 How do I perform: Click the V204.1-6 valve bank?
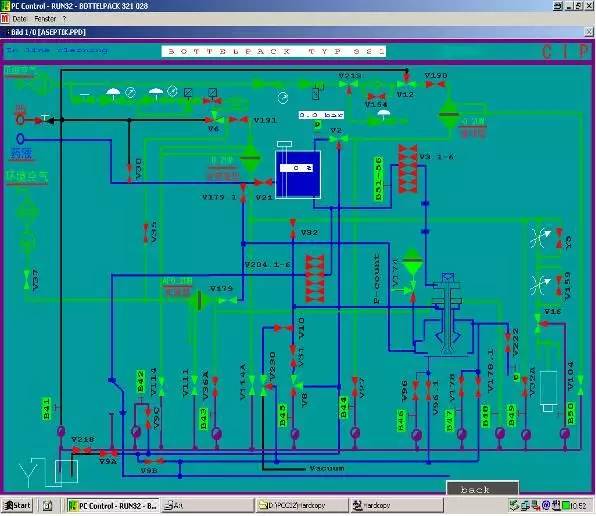point(315,279)
